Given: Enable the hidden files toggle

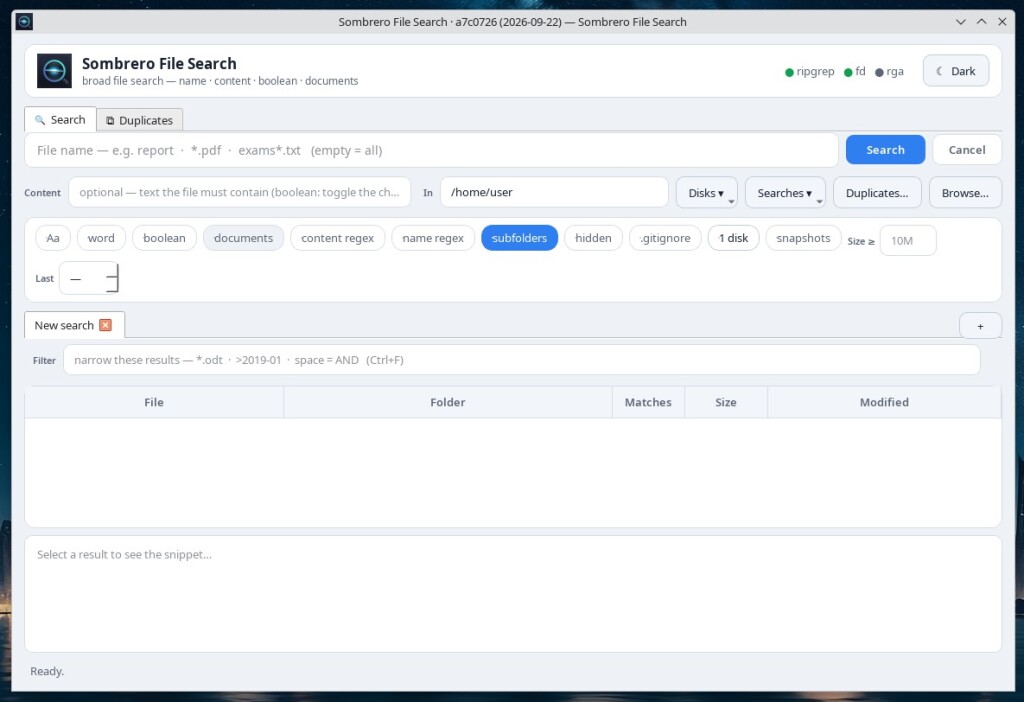Looking at the screenshot, I should coord(593,238).
